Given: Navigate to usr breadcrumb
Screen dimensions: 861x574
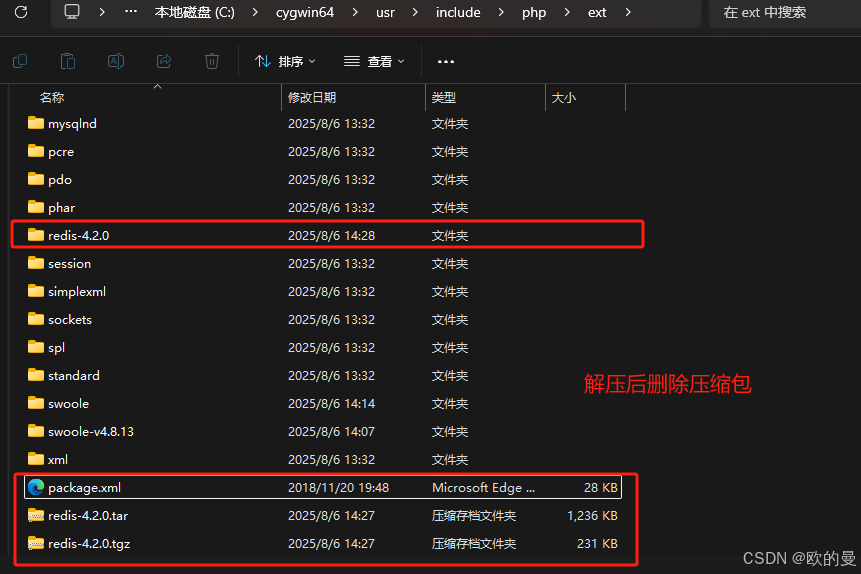Looking at the screenshot, I should pyautogui.click(x=385, y=12).
